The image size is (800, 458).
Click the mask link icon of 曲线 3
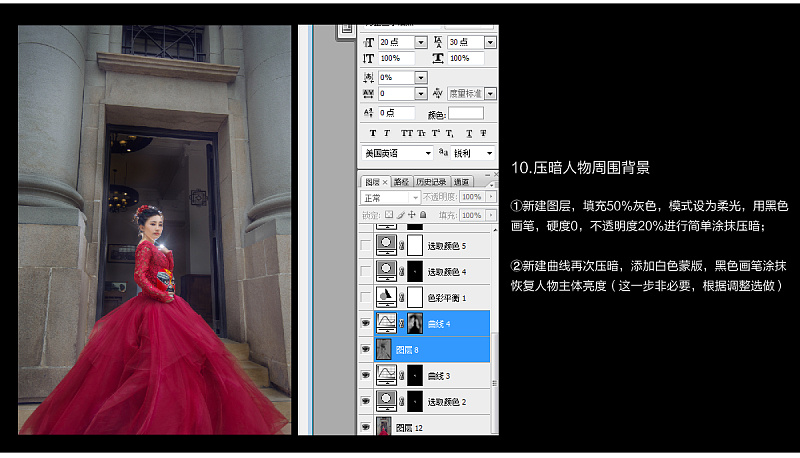coord(402,376)
